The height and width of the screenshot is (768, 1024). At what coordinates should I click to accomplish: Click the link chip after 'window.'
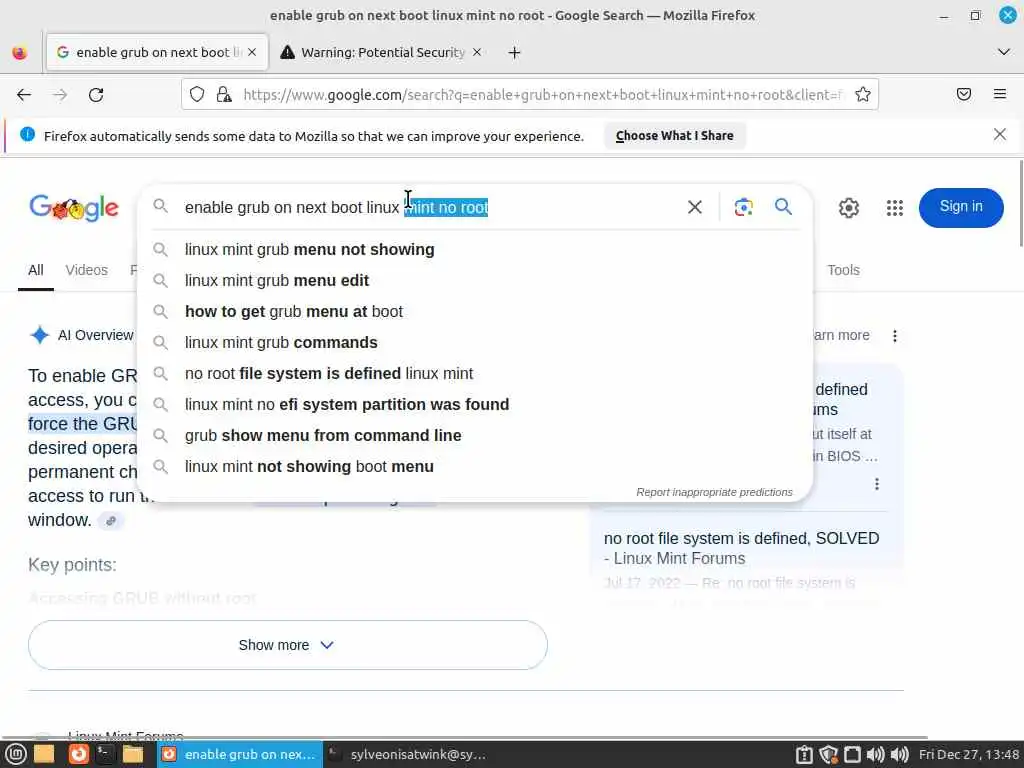111,520
